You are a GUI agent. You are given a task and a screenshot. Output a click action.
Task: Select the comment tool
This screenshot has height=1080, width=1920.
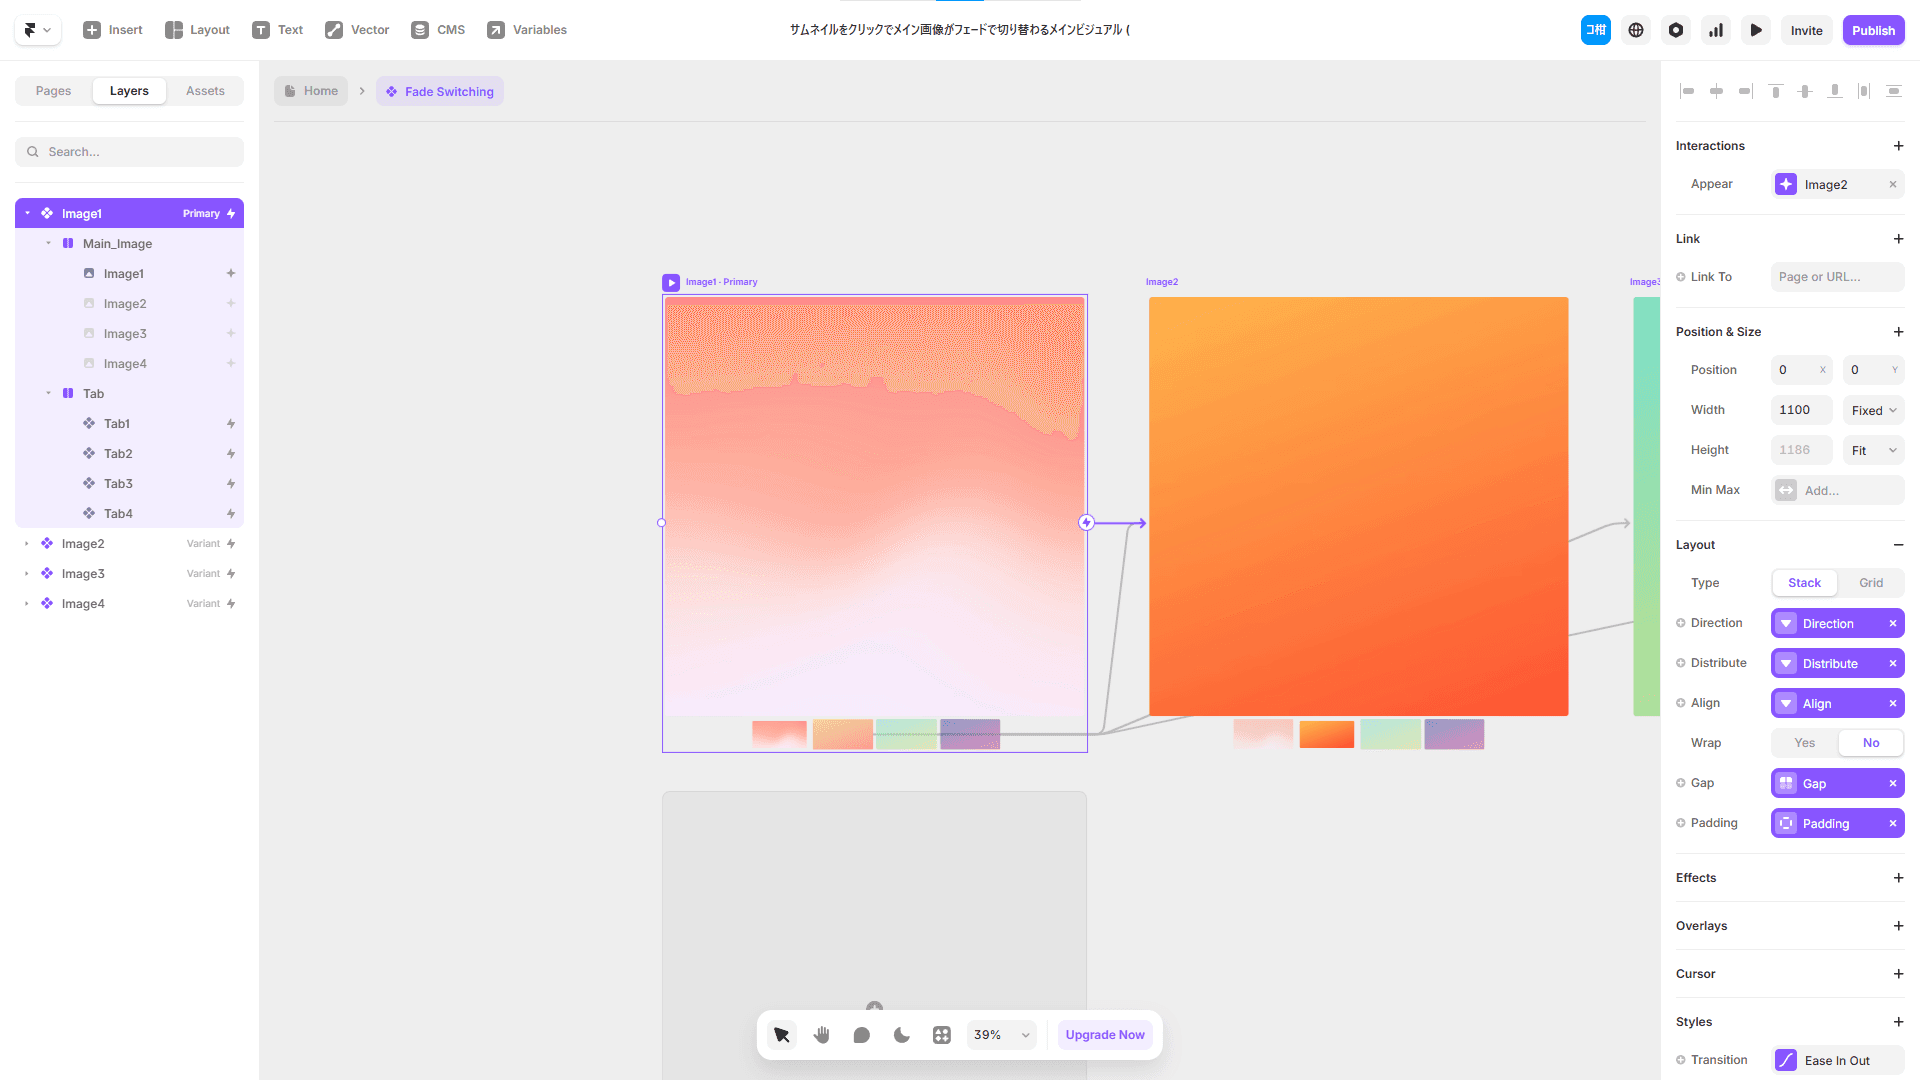point(861,1035)
